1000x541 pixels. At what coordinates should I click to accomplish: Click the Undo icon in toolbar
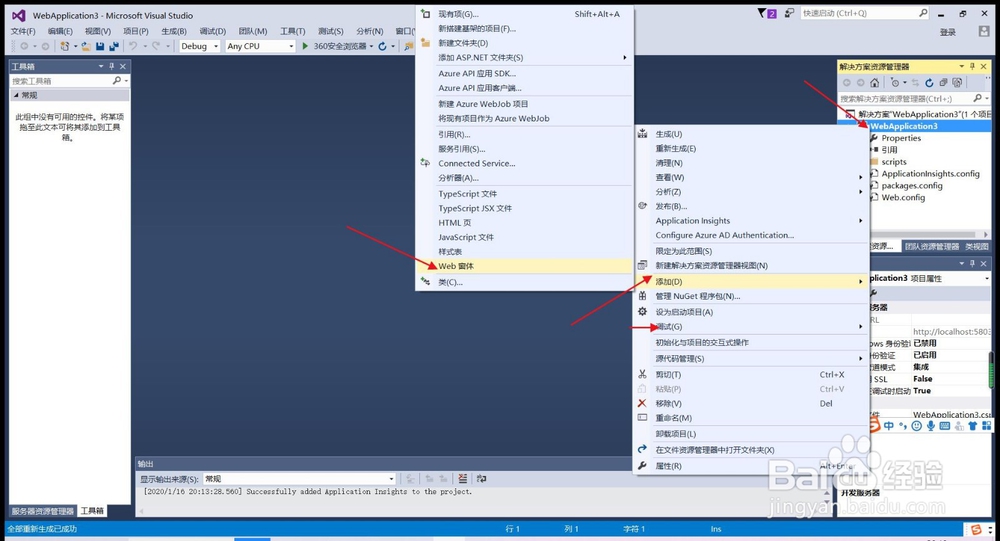tap(133, 46)
